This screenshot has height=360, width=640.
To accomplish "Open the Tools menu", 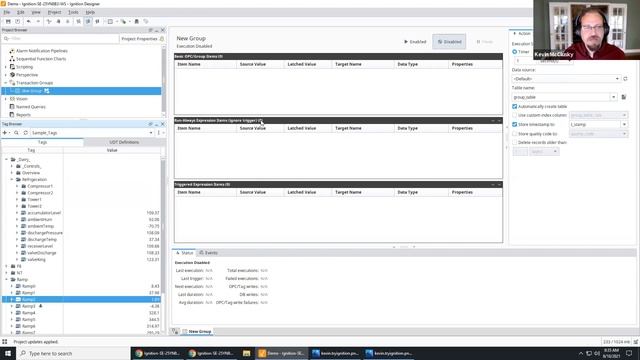I will coord(73,12).
